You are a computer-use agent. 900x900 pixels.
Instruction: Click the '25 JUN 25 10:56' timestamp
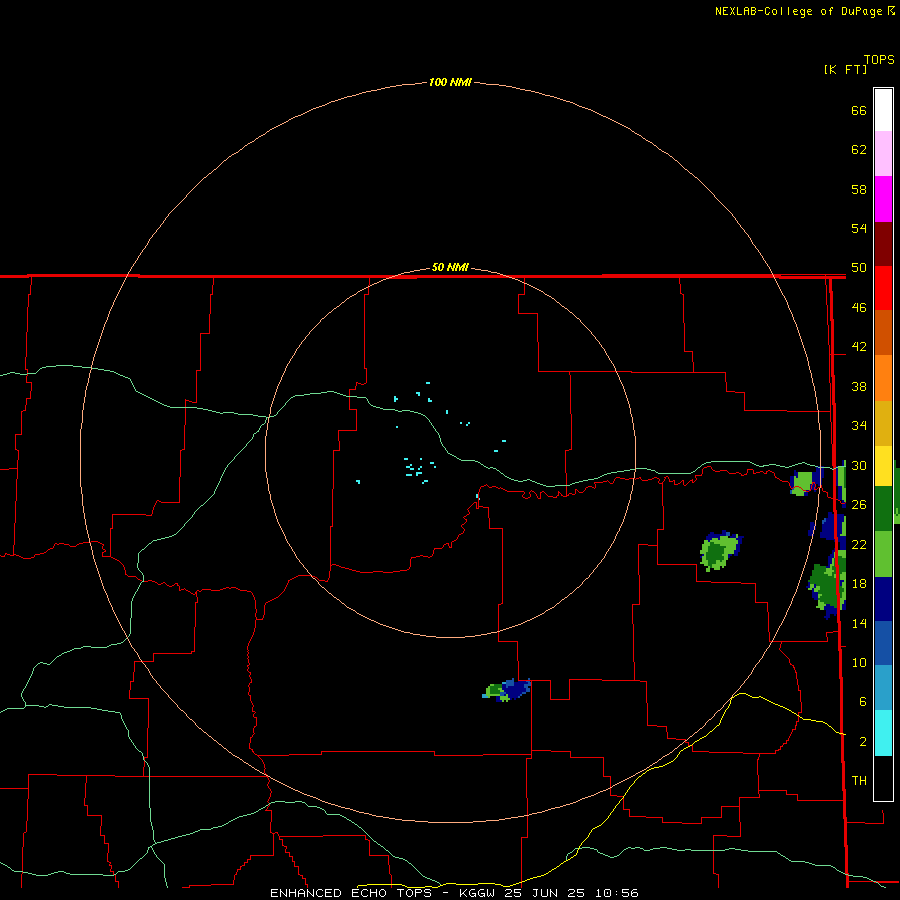click(x=571, y=893)
